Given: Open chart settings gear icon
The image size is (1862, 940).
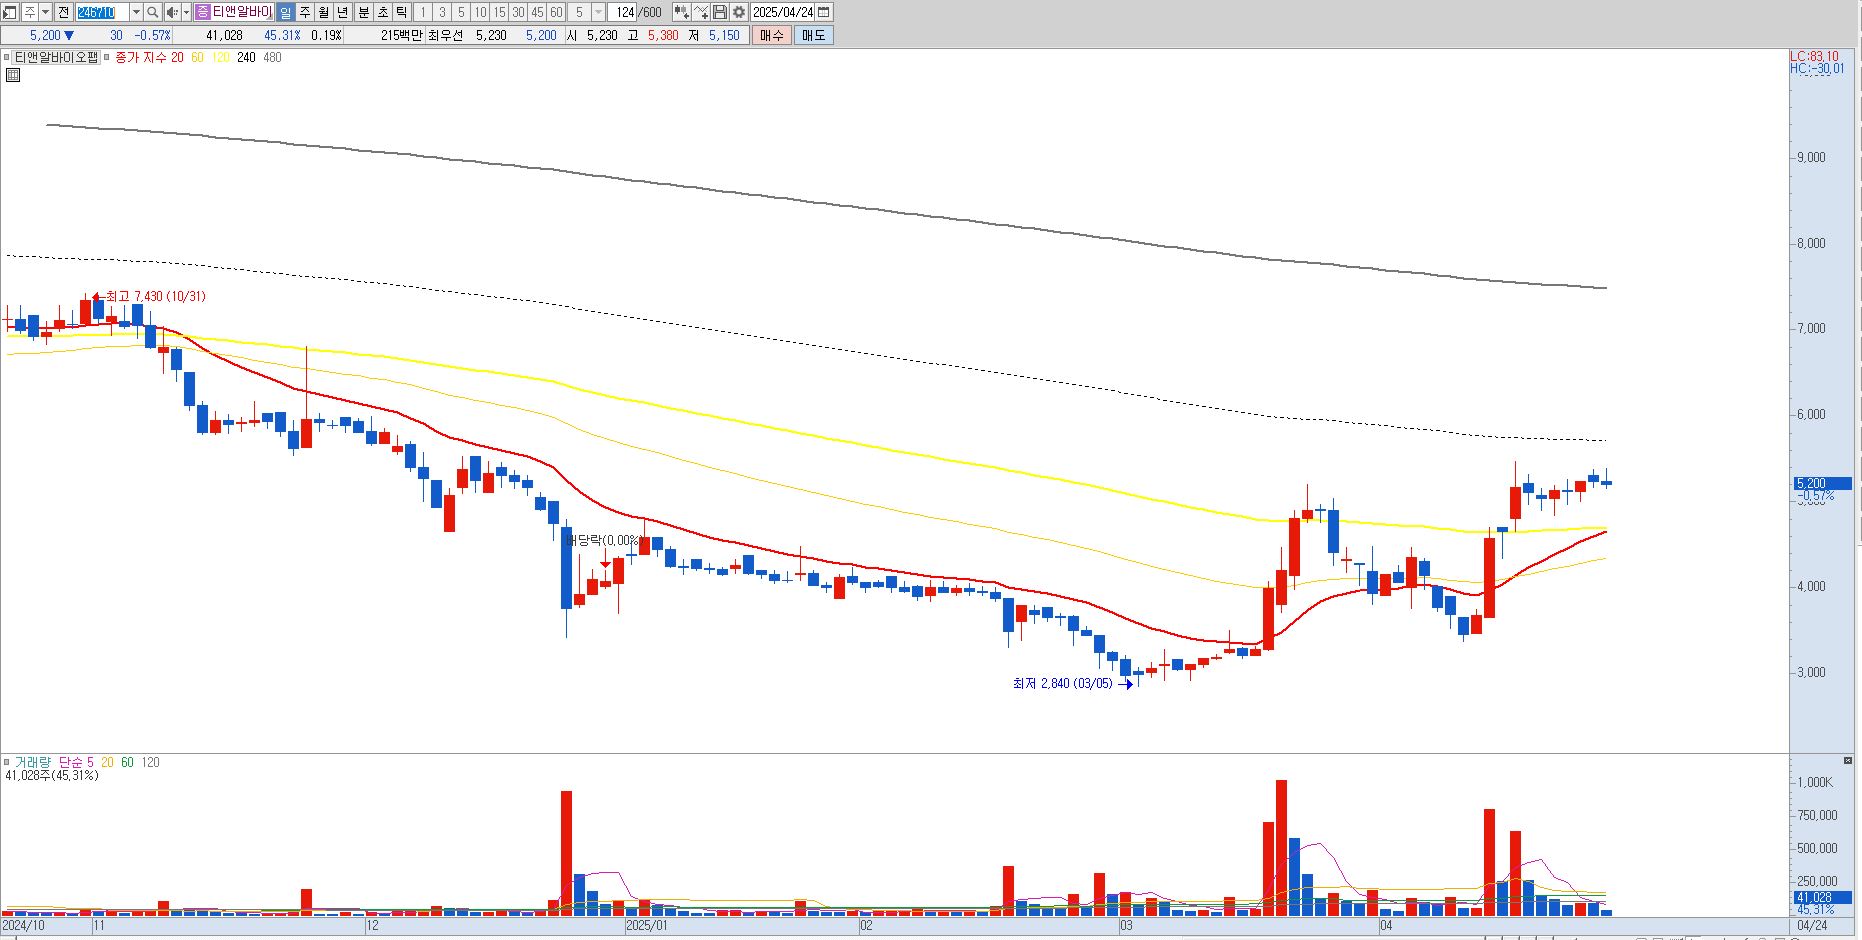Looking at the screenshot, I should coord(739,12).
